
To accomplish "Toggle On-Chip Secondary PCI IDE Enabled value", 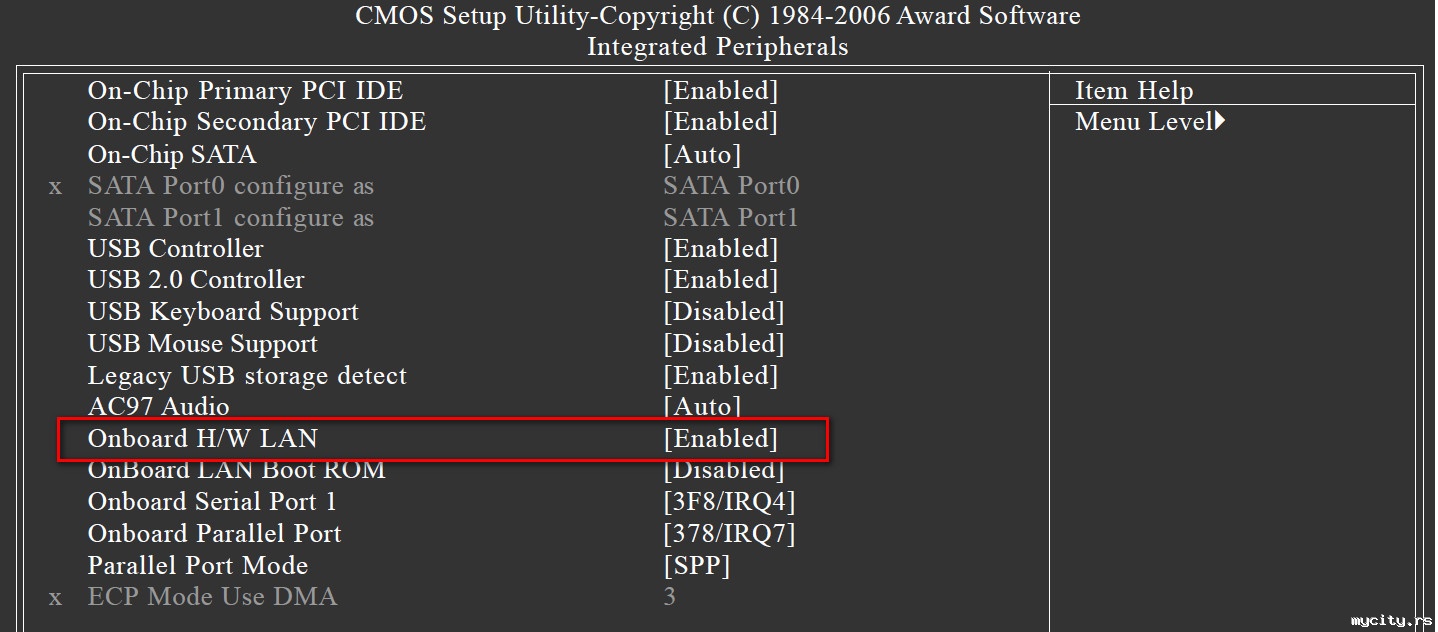I will [x=720, y=122].
